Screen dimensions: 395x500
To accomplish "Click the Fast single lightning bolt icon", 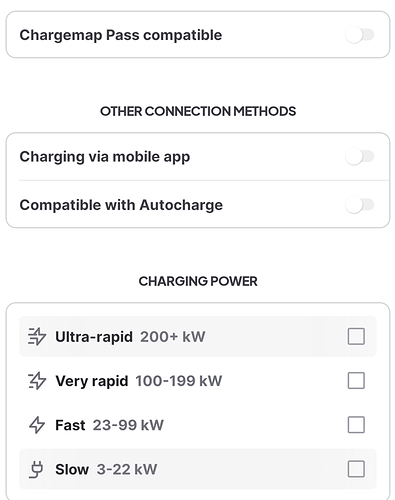I will click(x=37, y=425).
